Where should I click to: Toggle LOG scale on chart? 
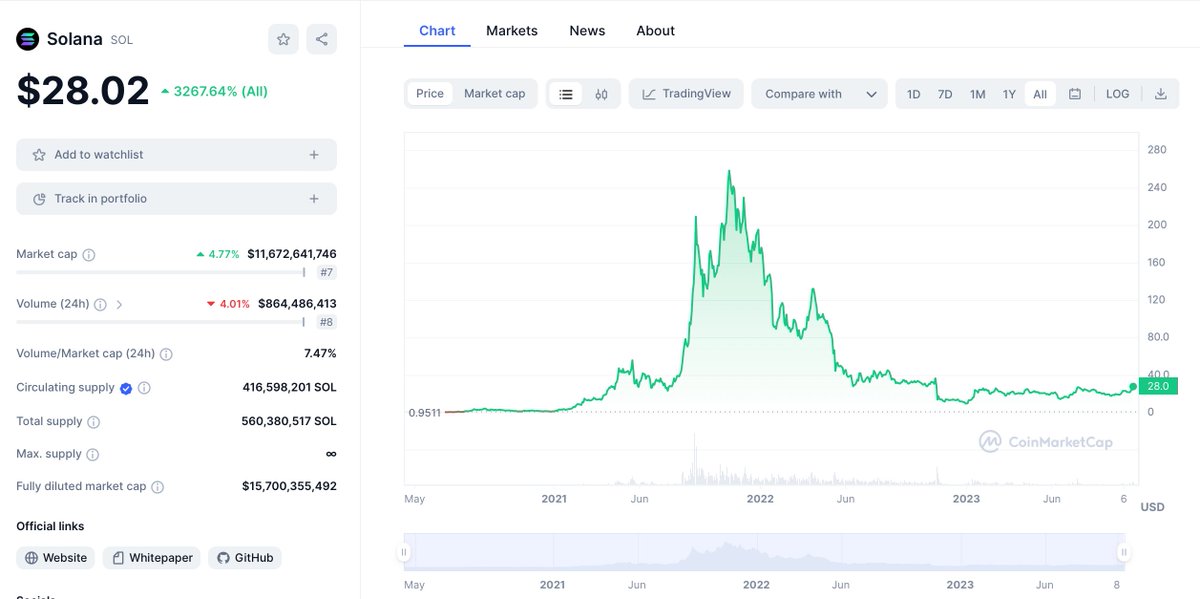coord(1118,94)
